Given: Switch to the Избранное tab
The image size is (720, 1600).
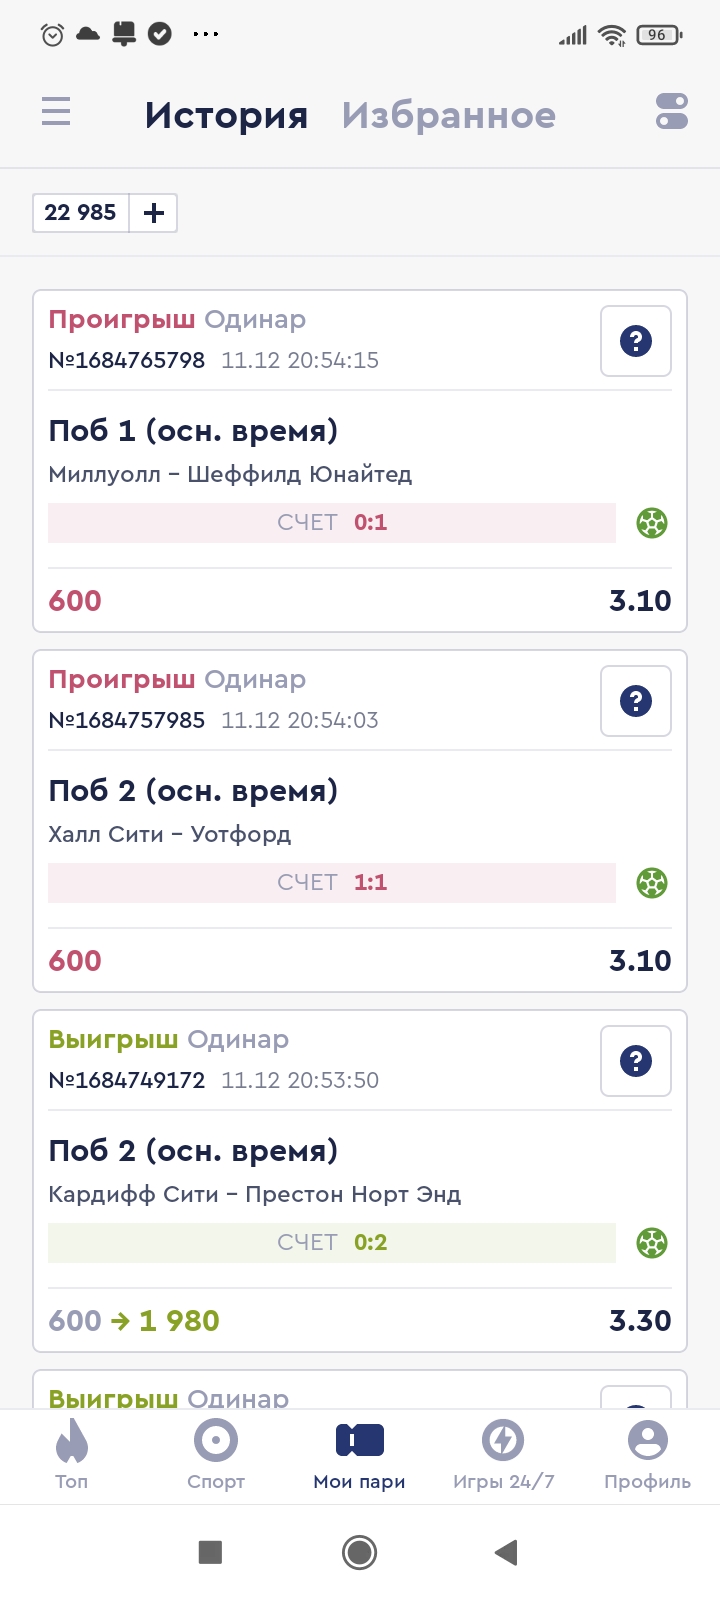Looking at the screenshot, I should [448, 116].
